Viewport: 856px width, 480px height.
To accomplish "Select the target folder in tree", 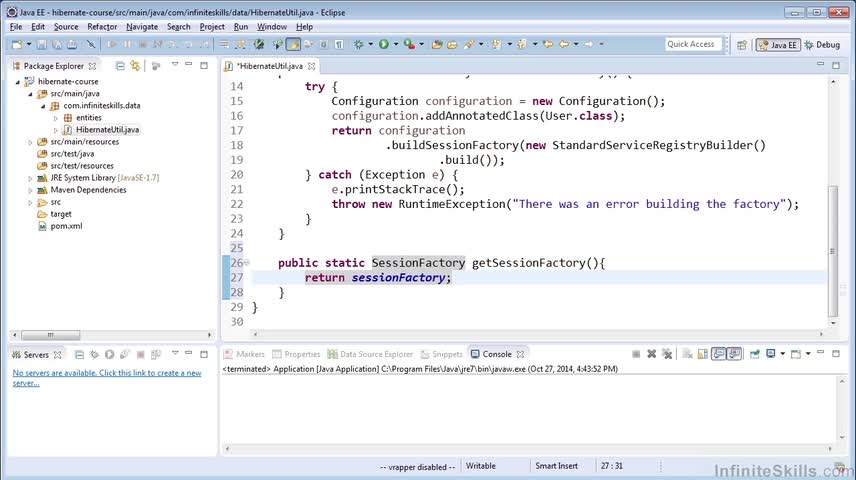I will pos(61,214).
